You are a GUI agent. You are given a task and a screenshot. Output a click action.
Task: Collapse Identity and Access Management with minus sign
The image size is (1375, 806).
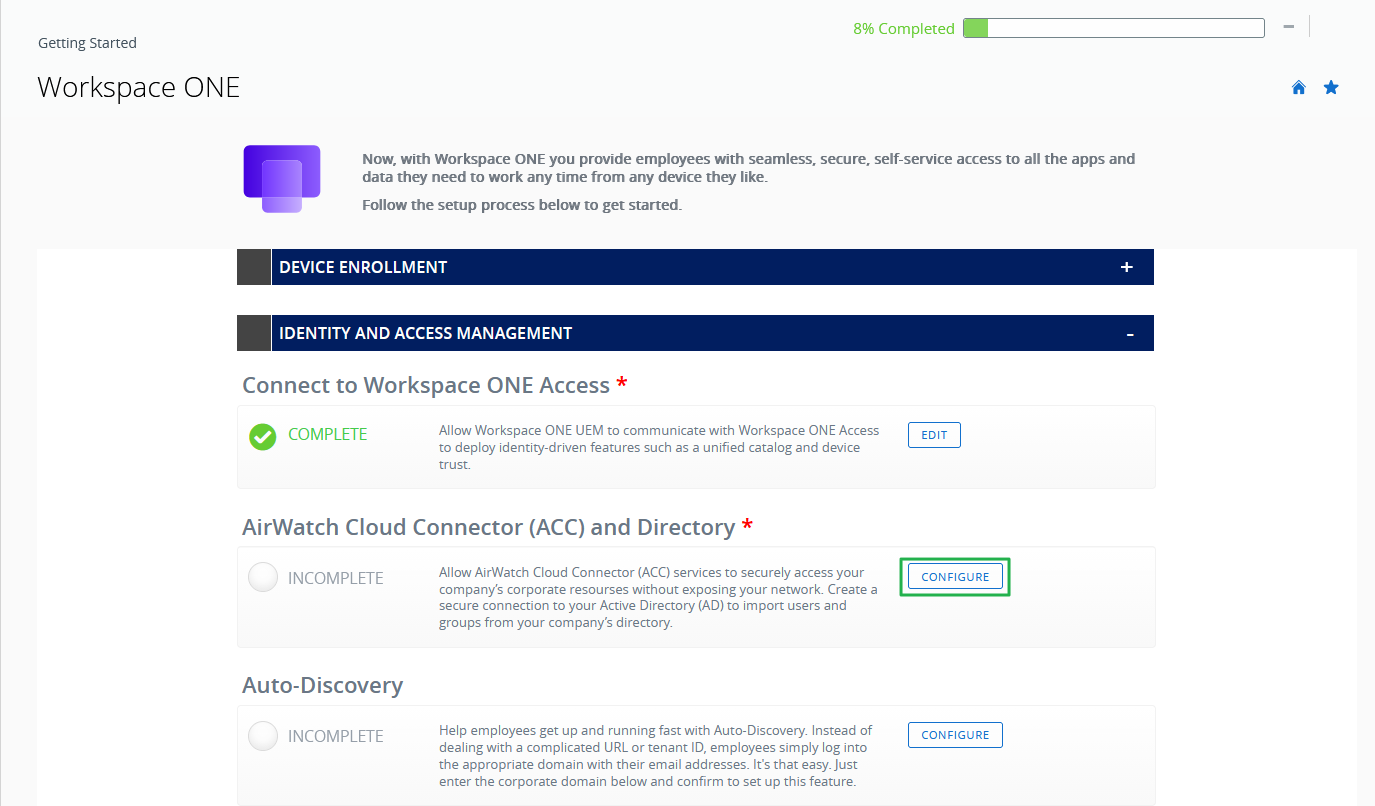click(1130, 334)
